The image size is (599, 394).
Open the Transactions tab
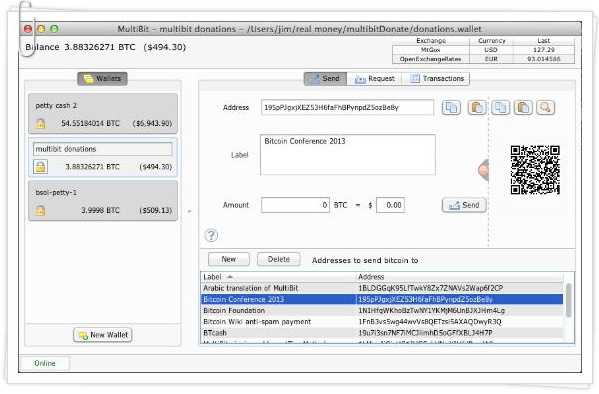click(x=437, y=79)
